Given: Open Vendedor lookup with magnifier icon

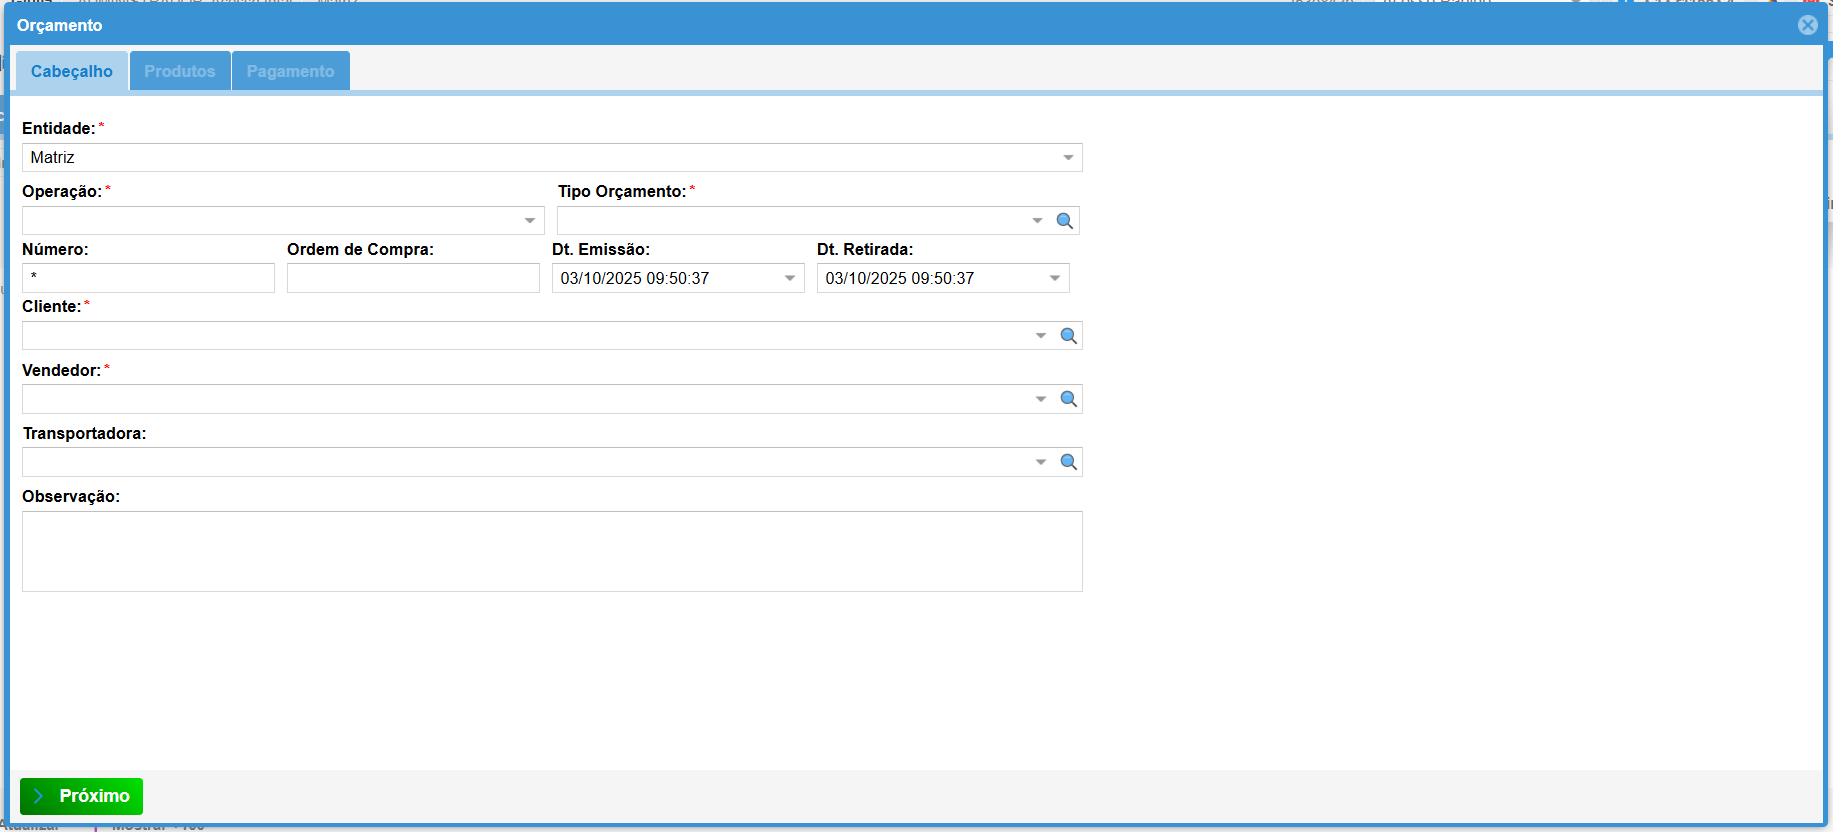Looking at the screenshot, I should pyautogui.click(x=1068, y=399).
